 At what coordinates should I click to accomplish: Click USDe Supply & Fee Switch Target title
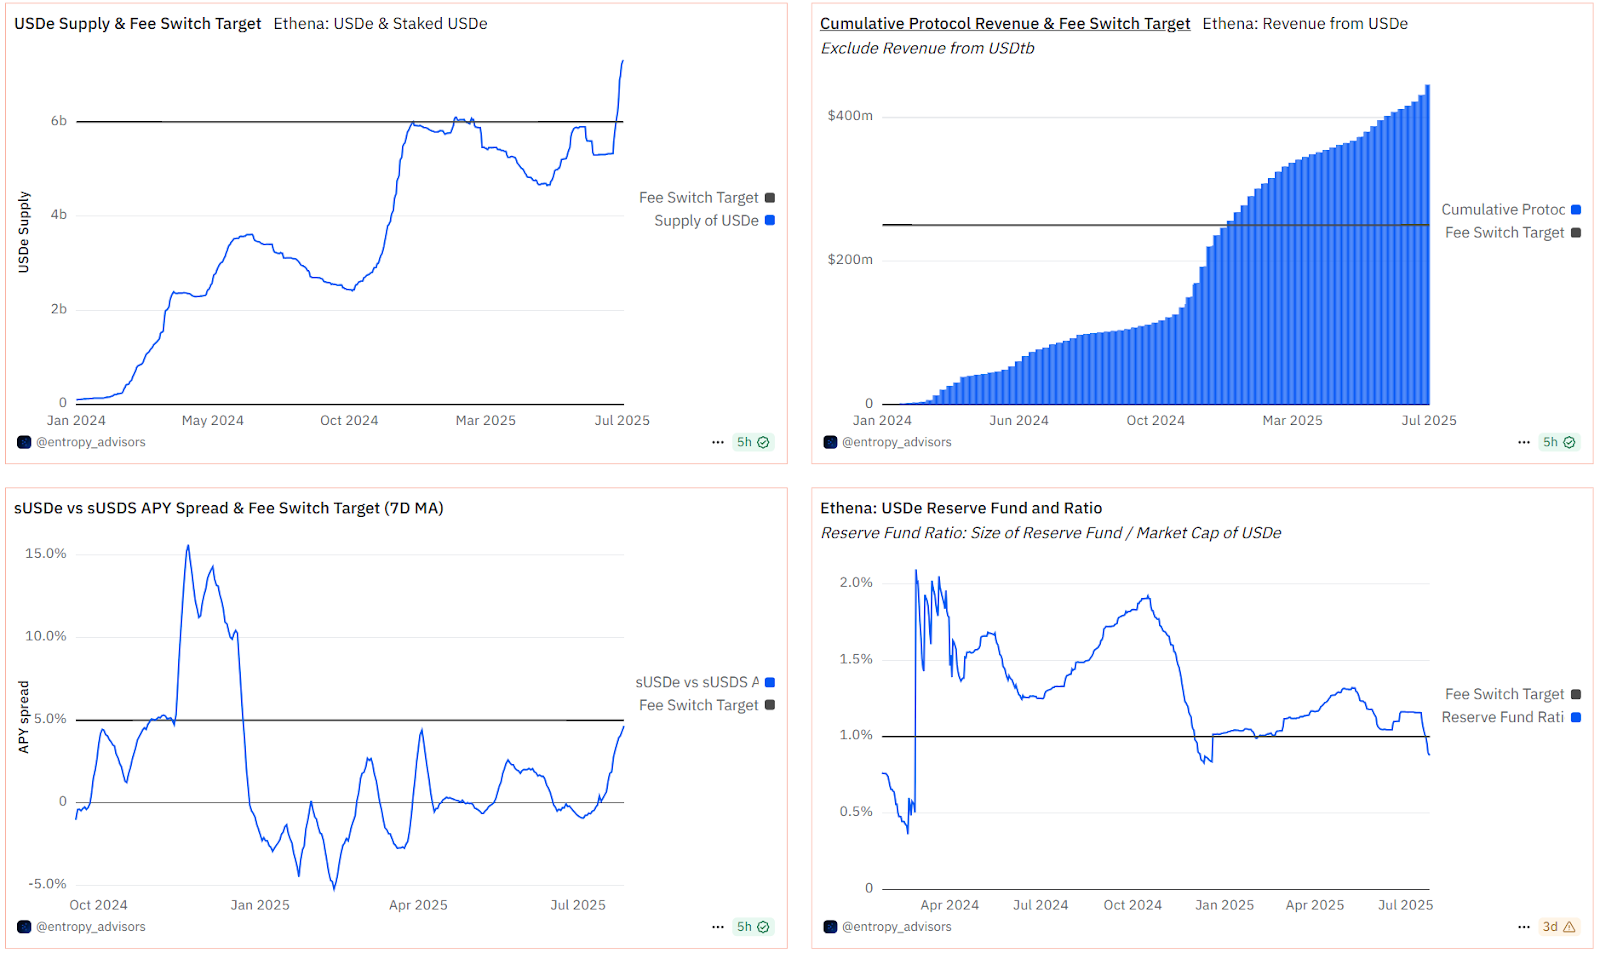point(137,23)
